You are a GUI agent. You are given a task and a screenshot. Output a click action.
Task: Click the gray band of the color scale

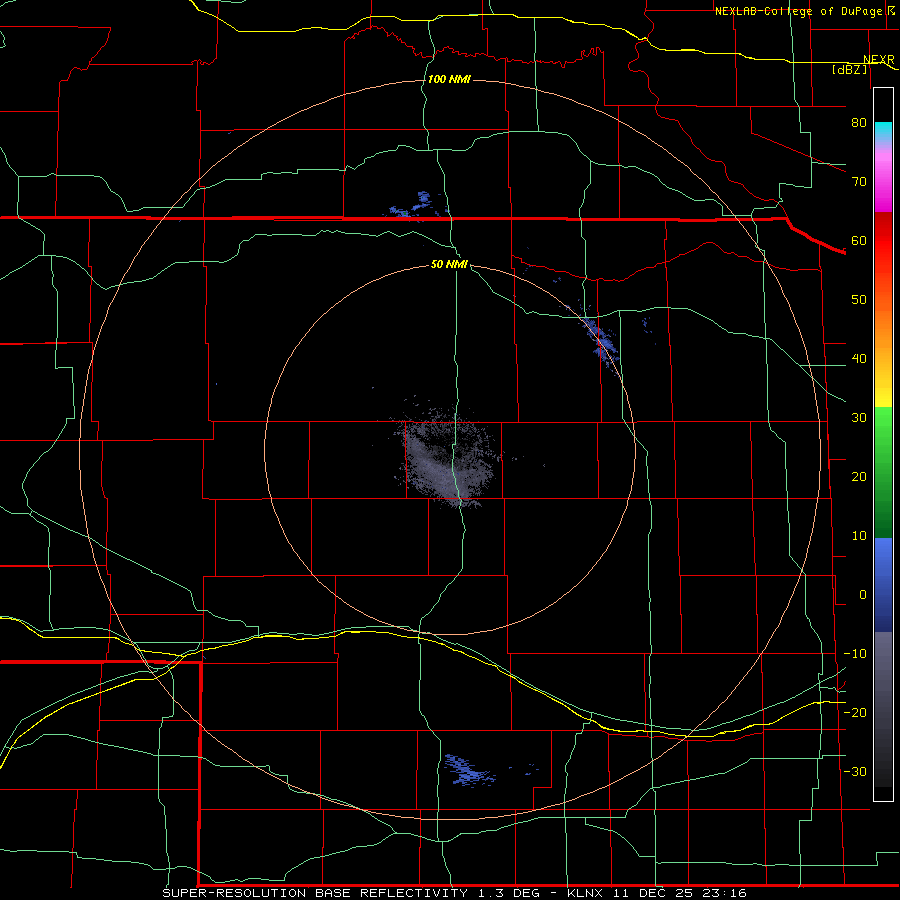(x=883, y=709)
